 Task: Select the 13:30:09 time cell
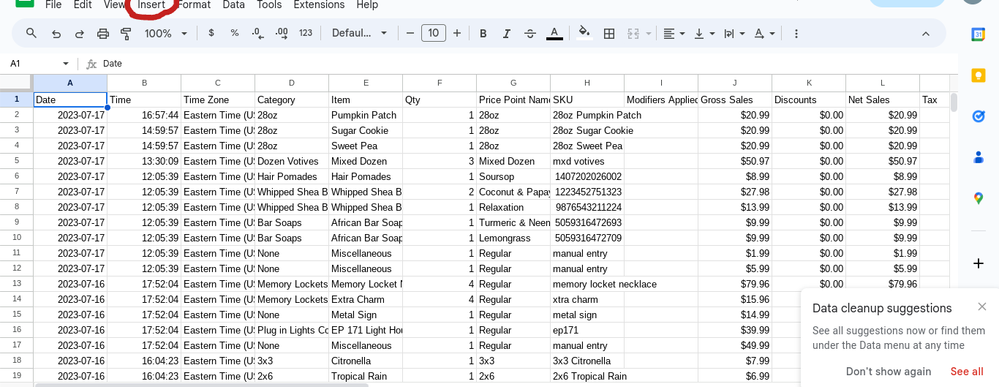tap(143, 161)
